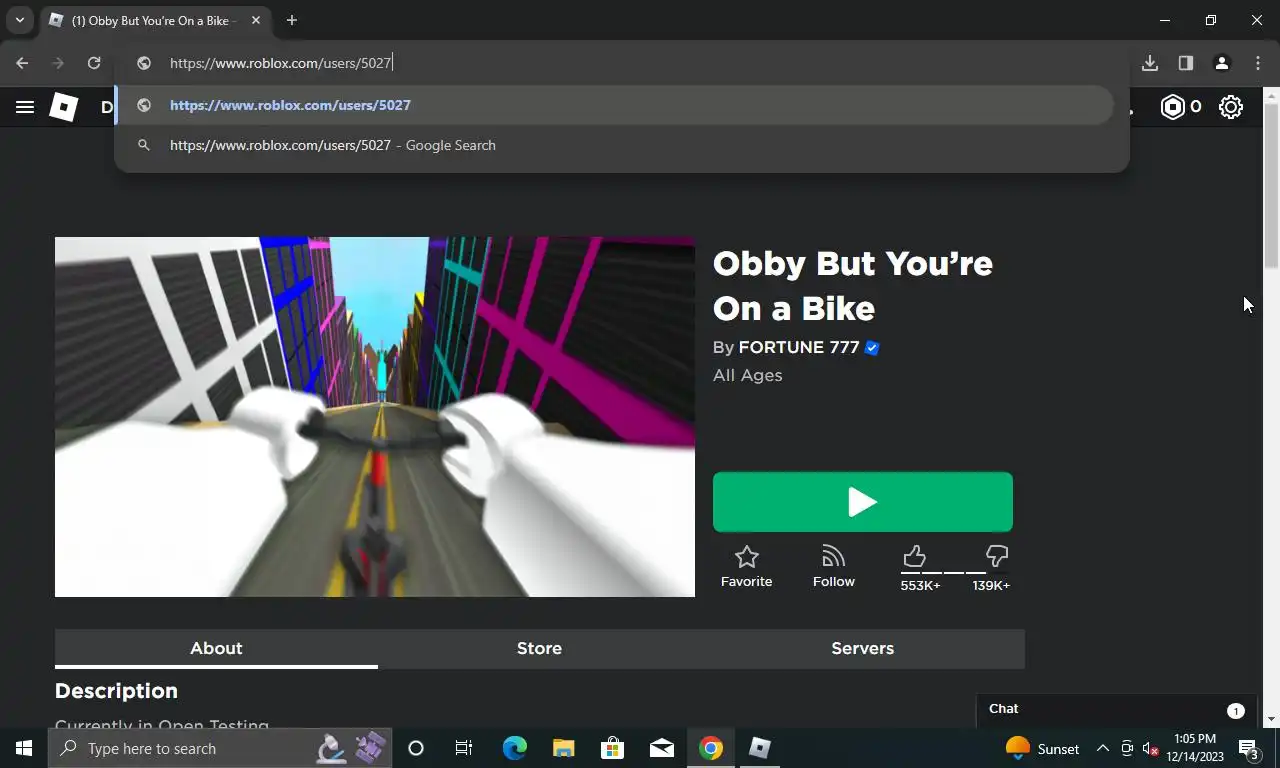Screen dimensions: 1280x768
Task: Open Windows notification center icon
Action: coord(1249,748)
